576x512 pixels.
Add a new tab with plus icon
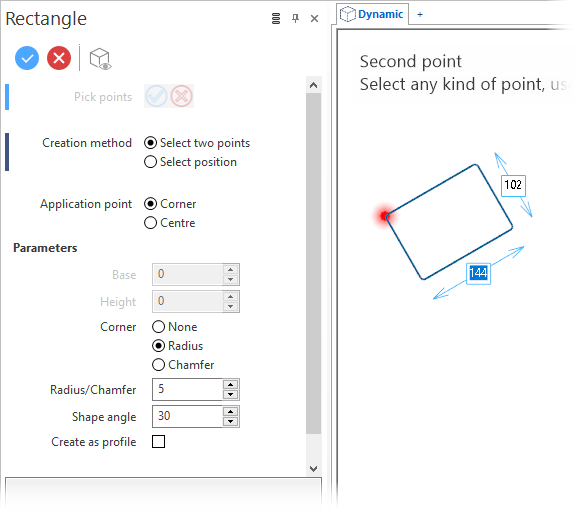tap(420, 15)
